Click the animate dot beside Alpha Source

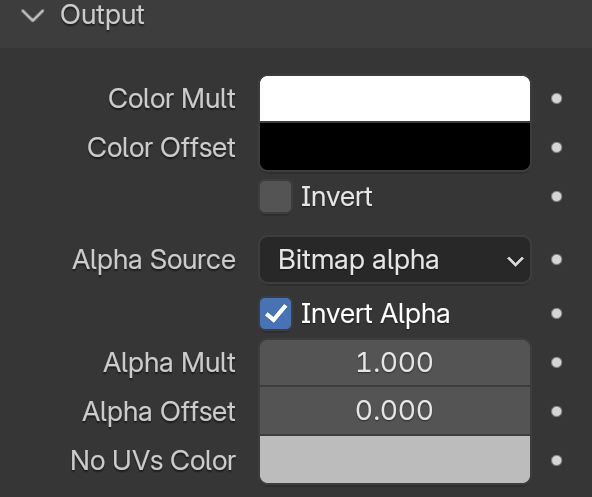[x=556, y=259]
